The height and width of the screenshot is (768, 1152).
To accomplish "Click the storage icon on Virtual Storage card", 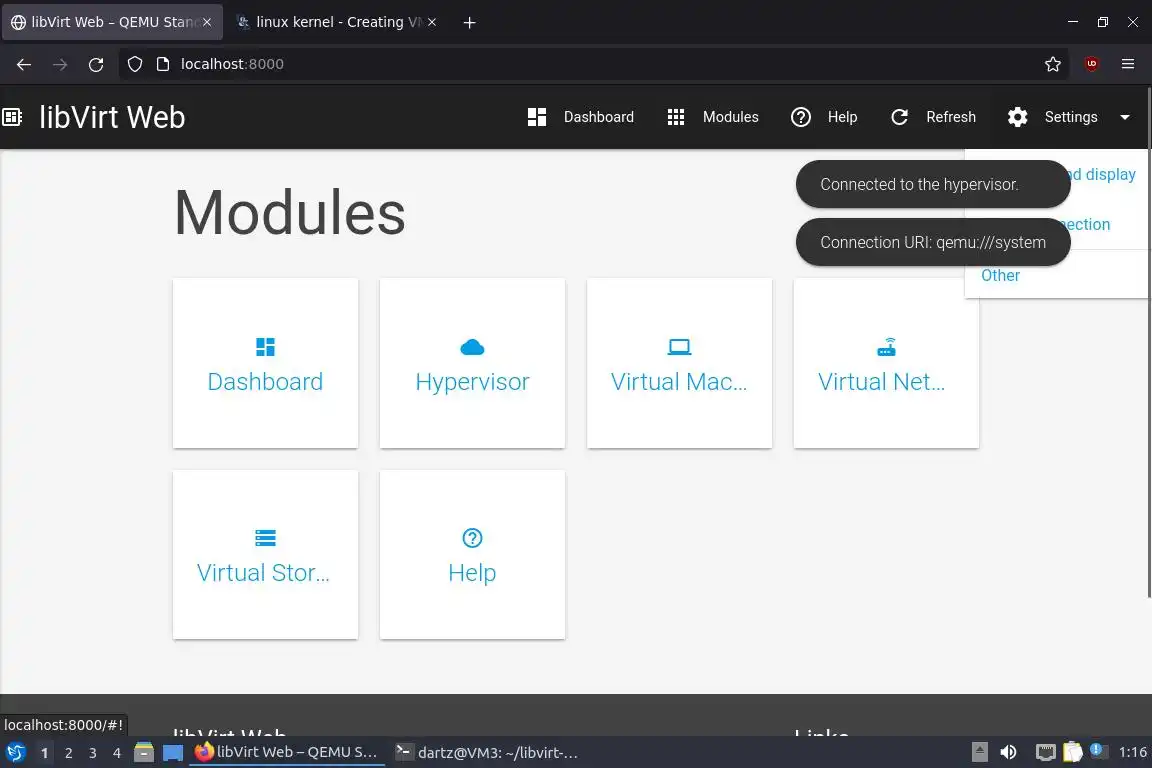I will click(265, 538).
